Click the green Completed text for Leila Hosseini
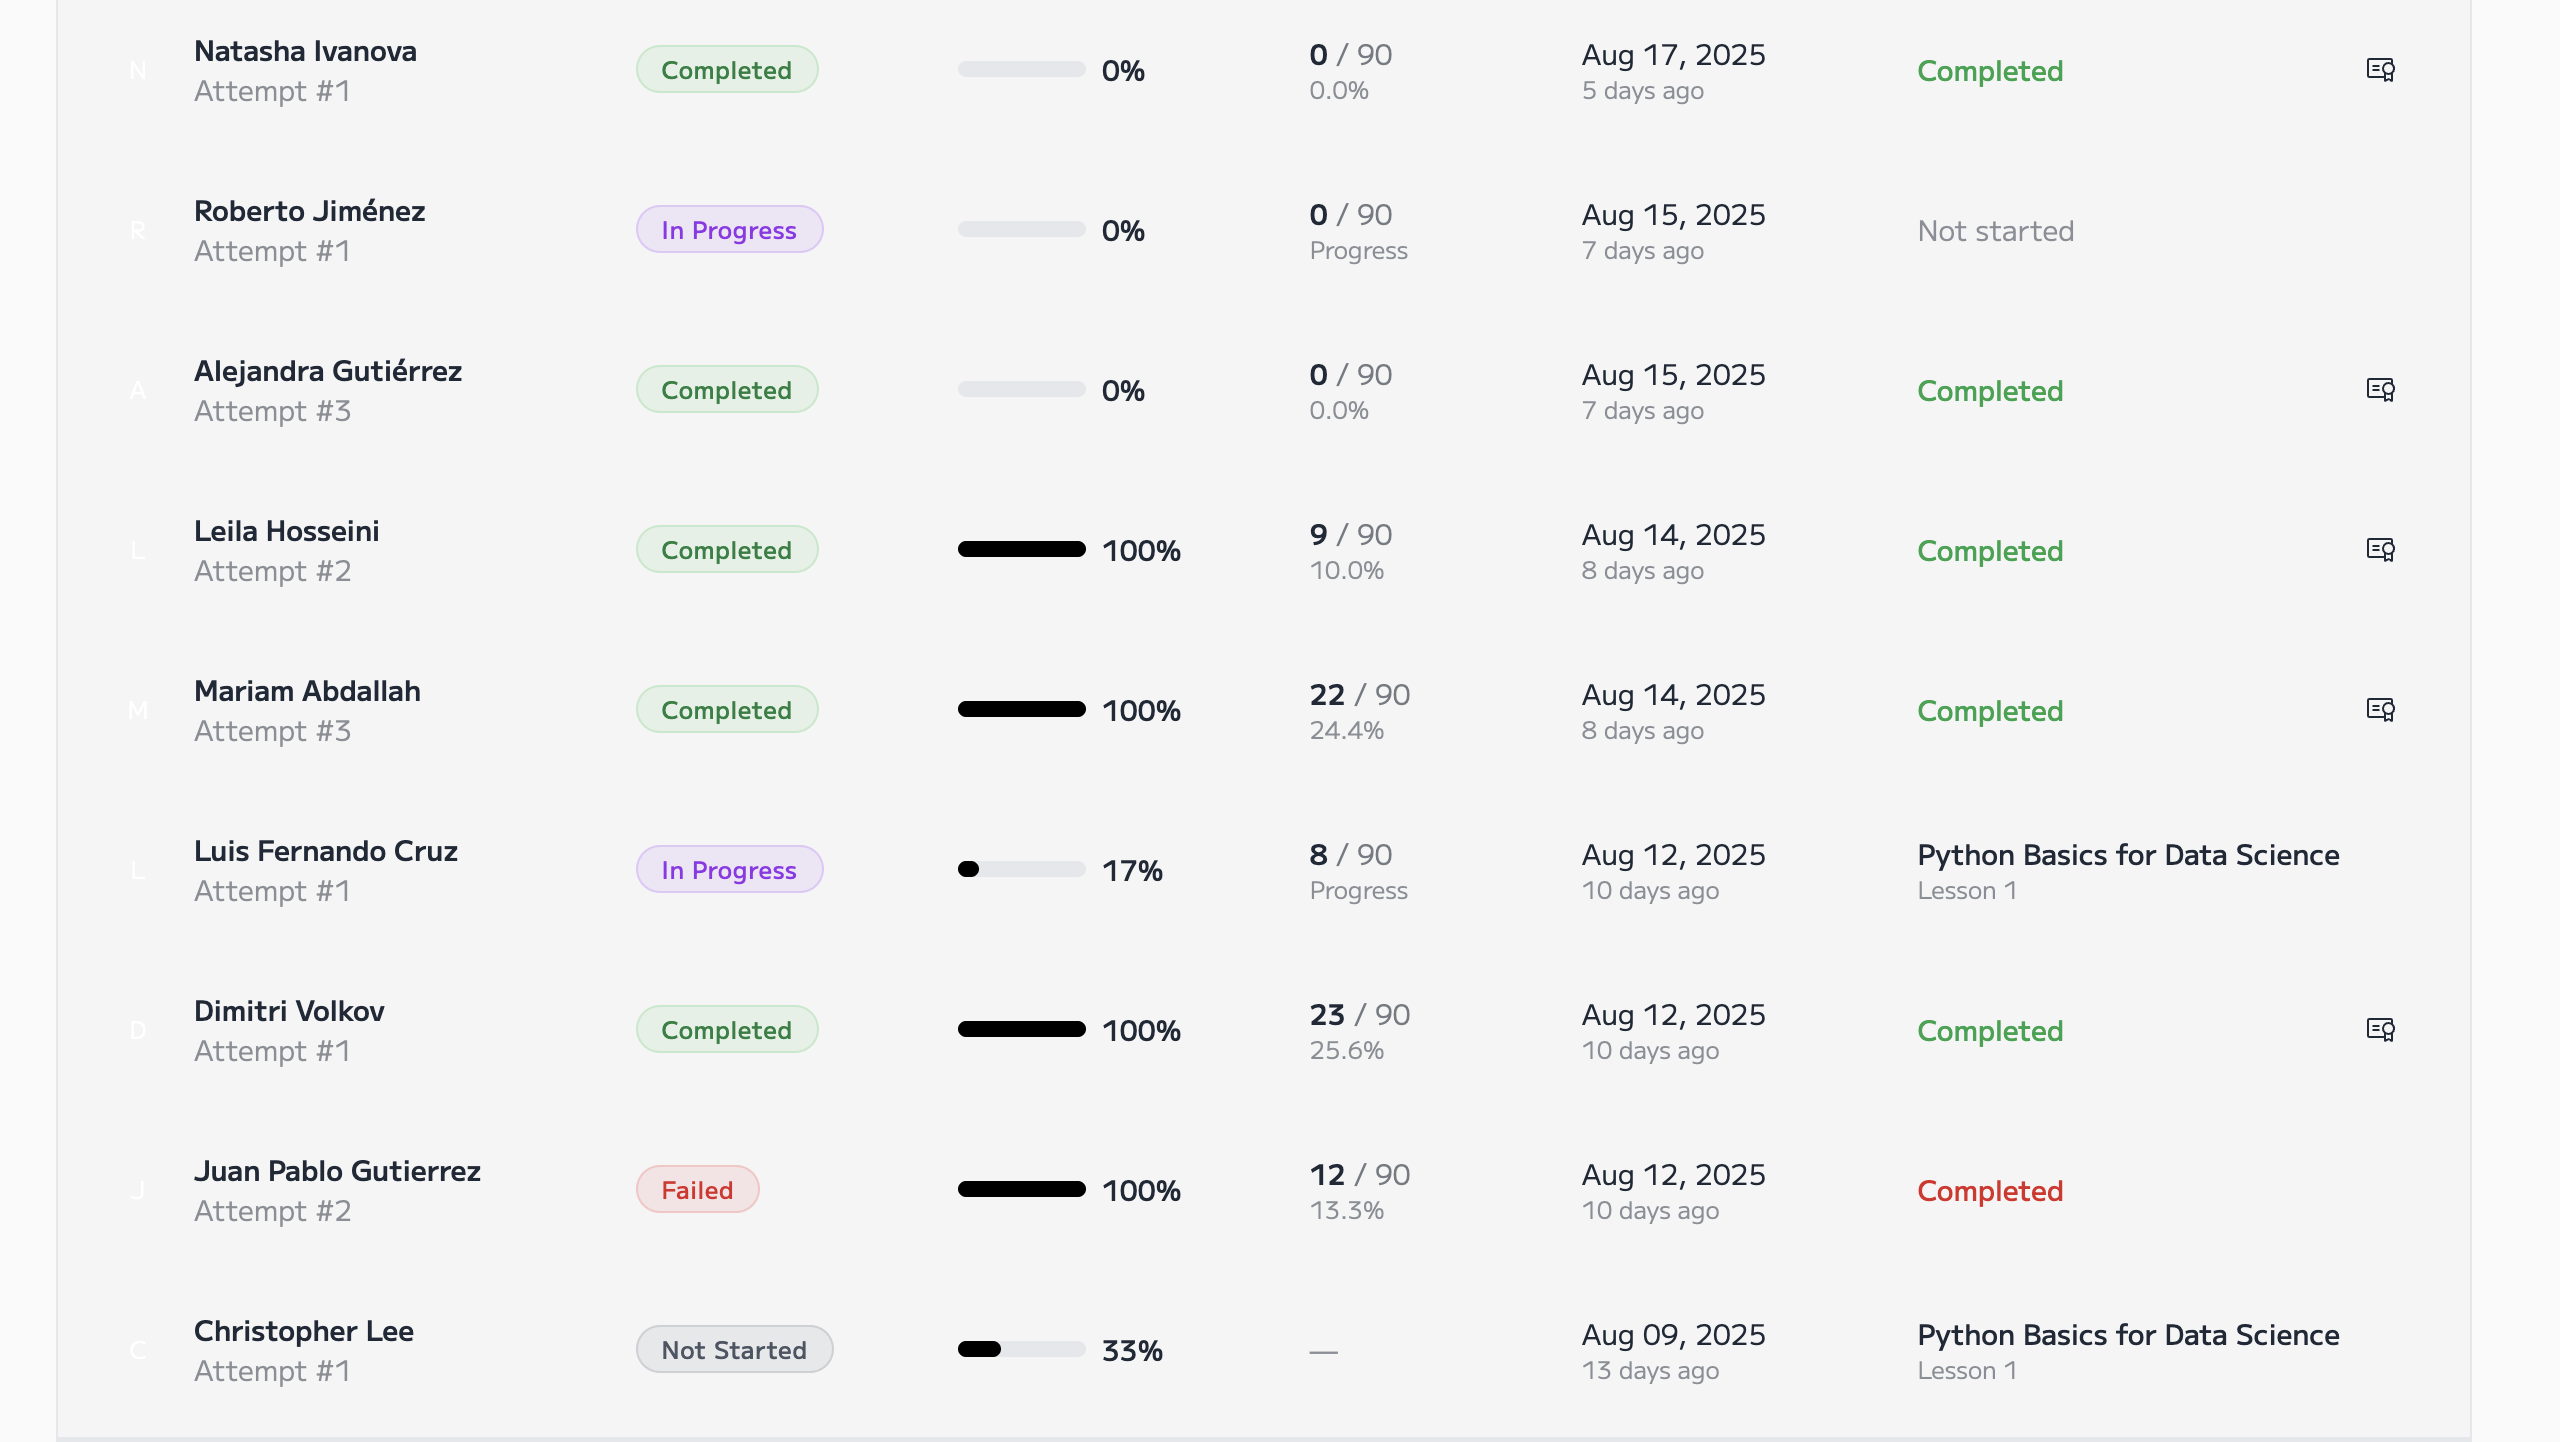This screenshot has width=2560, height=1442. coord(1989,550)
